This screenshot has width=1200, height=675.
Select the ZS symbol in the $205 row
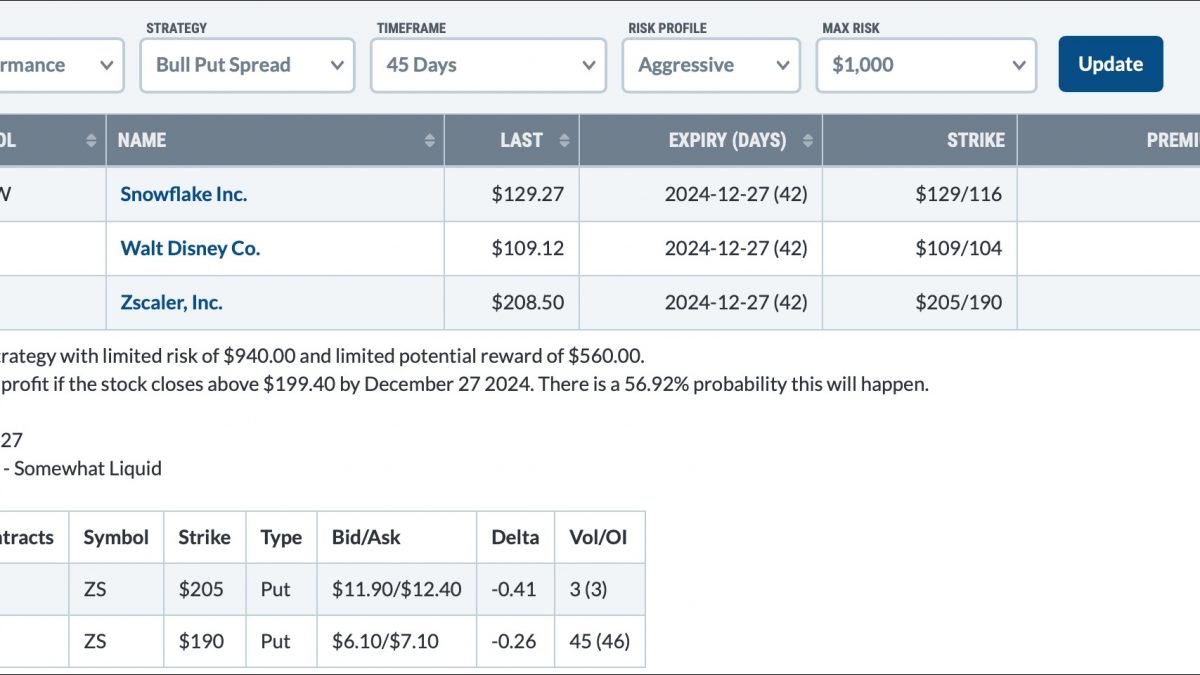[95, 589]
